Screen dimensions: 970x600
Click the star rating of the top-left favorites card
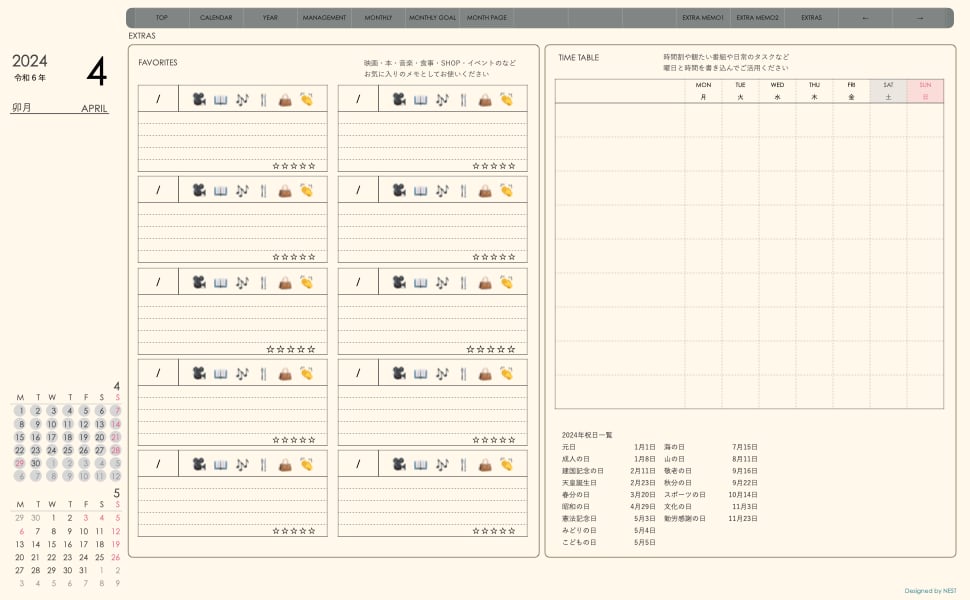click(x=294, y=166)
